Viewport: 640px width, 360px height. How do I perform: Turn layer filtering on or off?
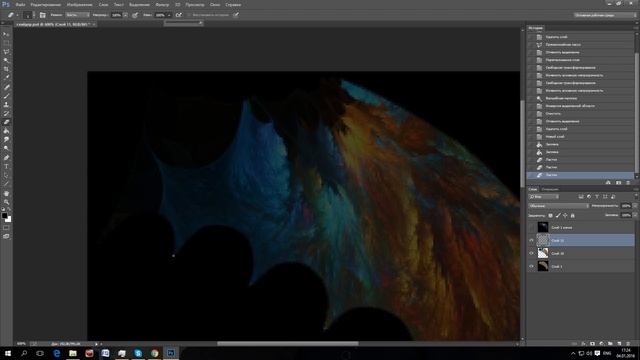tap(636, 197)
